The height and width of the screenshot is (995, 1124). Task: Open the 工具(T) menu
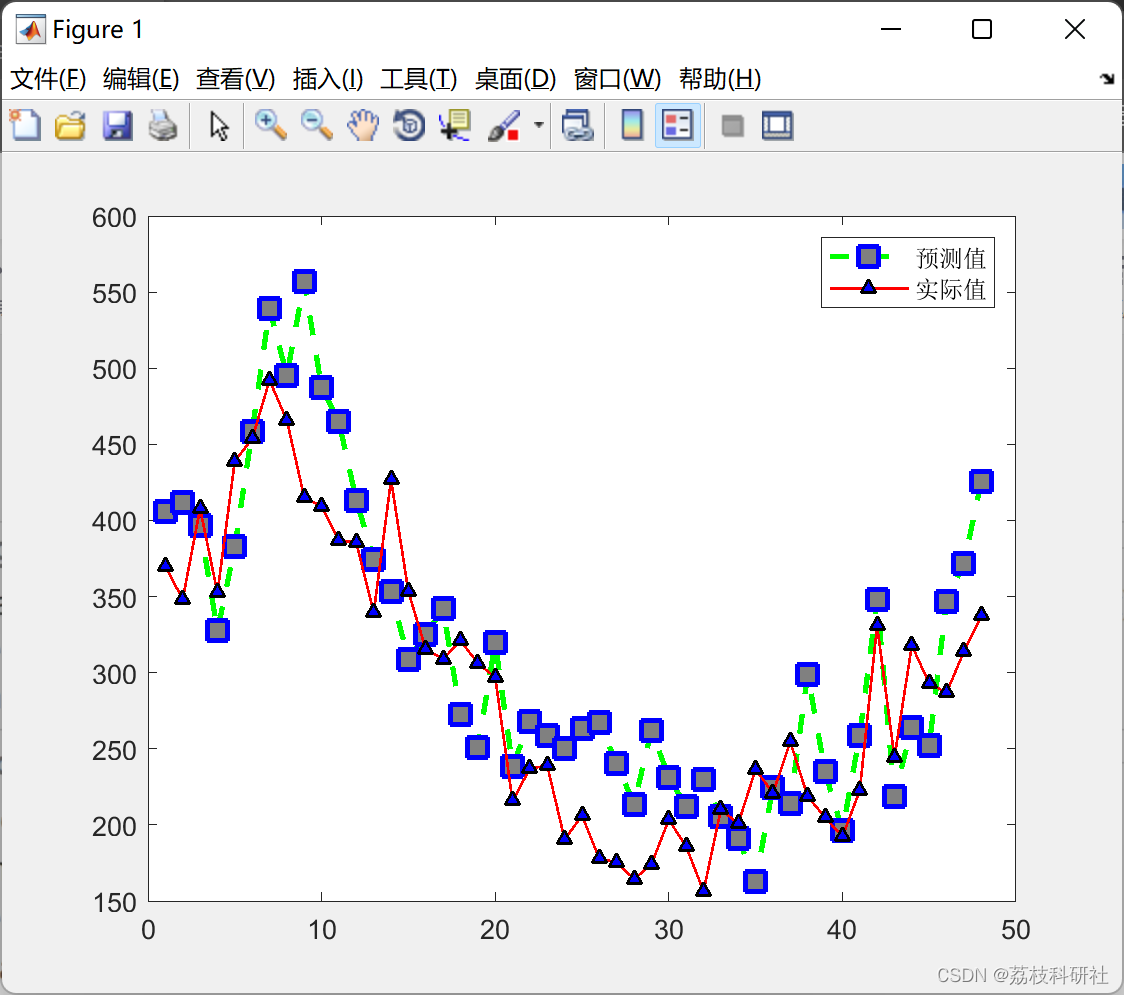419,79
